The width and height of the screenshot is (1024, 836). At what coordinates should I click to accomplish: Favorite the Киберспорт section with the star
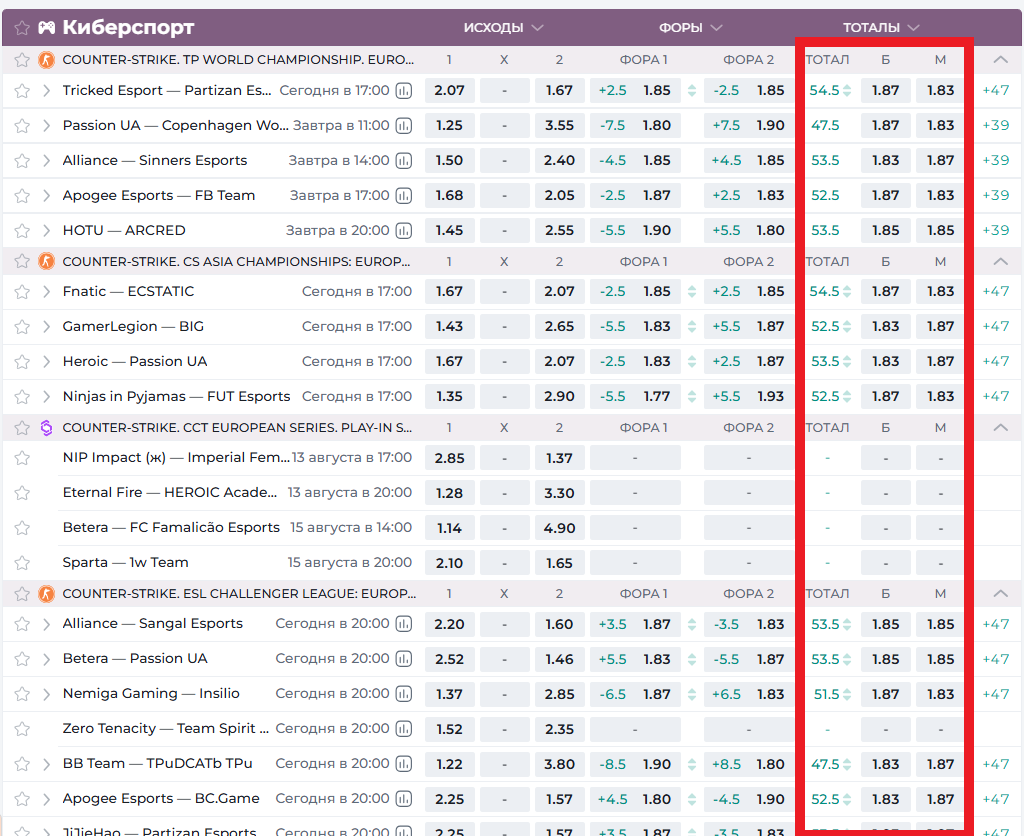(x=22, y=27)
